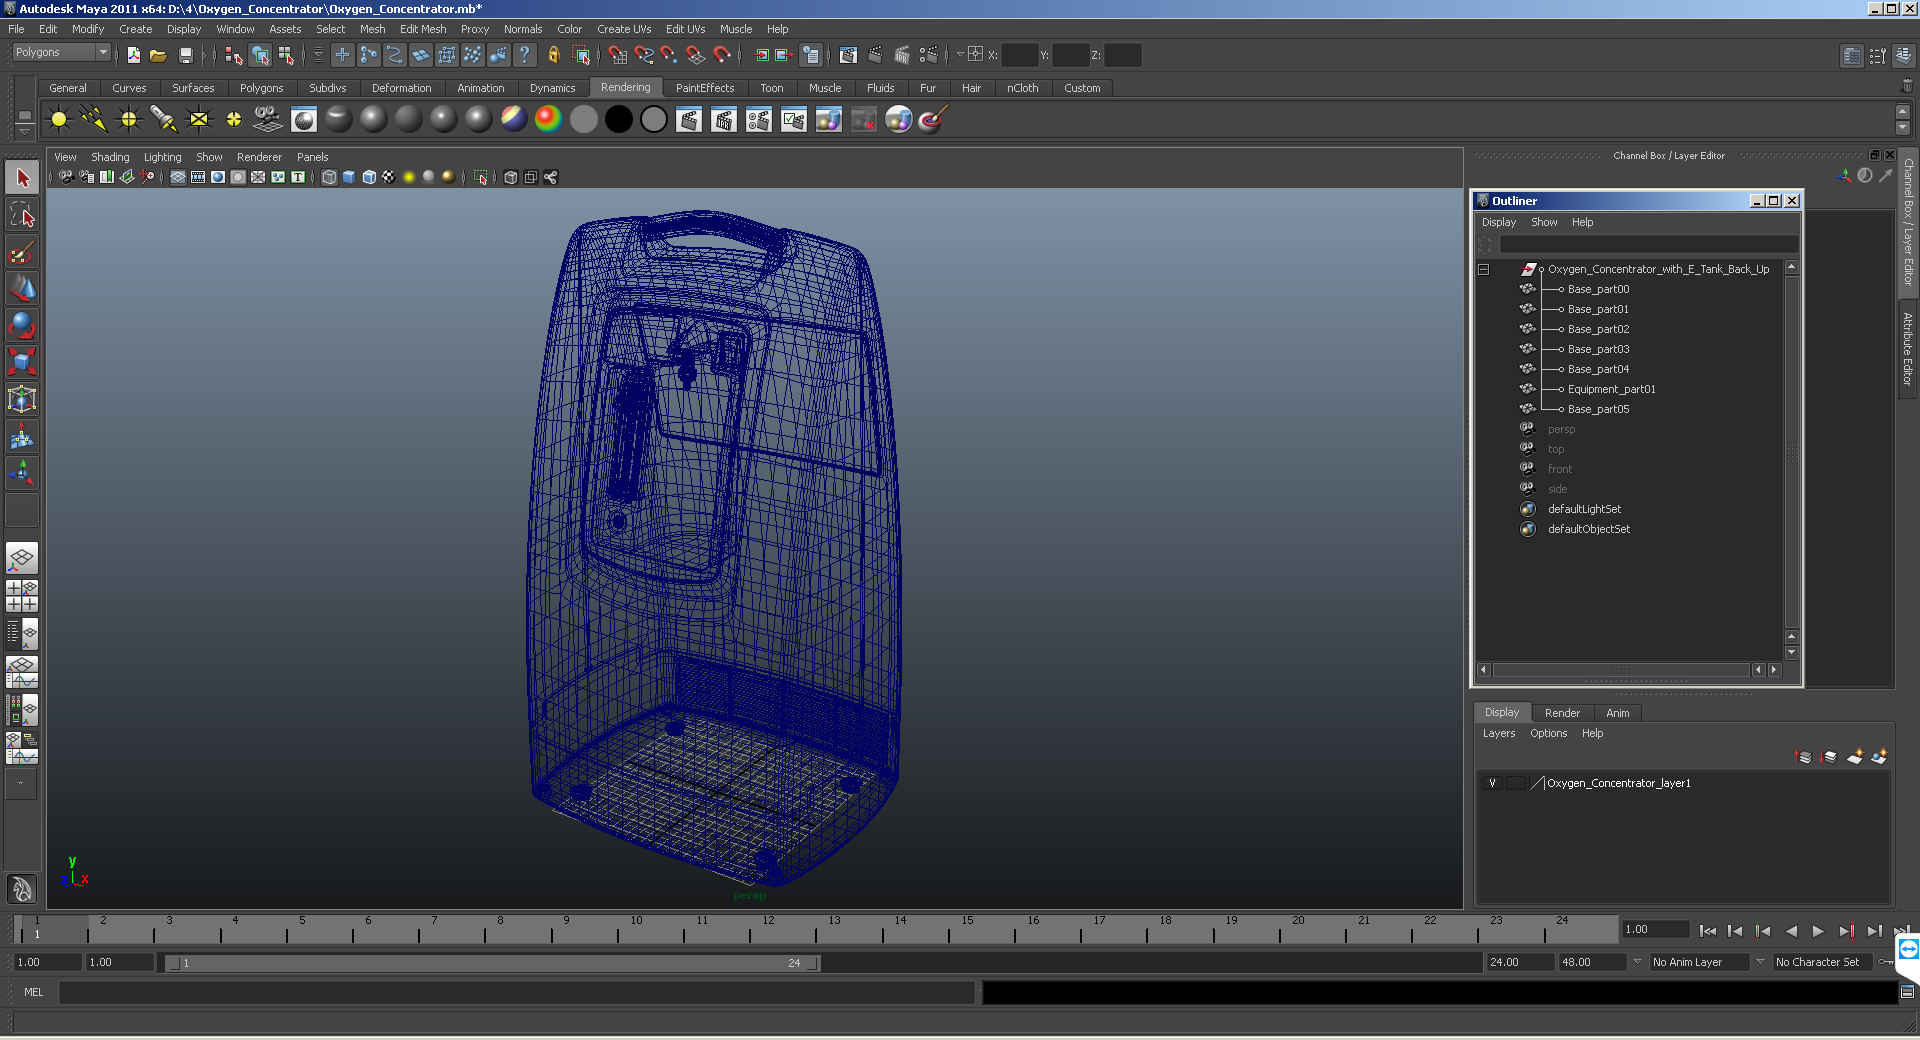Open the scene file folder icon

[x=158, y=55]
